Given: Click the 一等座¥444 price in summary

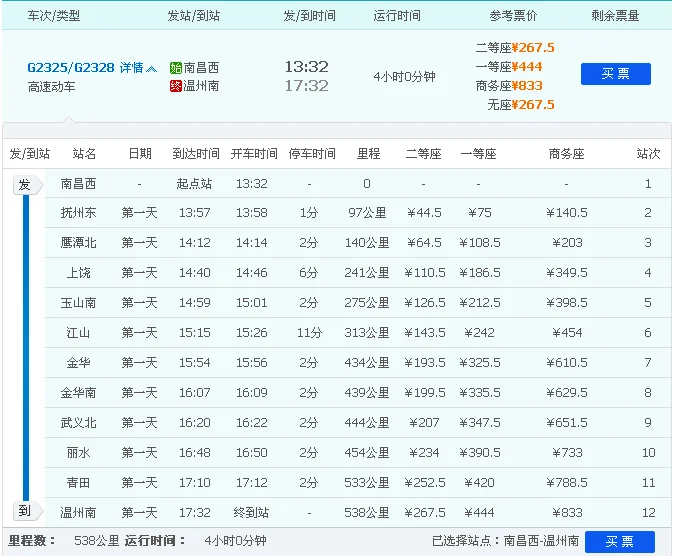Looking at the screenshot, I should 509,67.
